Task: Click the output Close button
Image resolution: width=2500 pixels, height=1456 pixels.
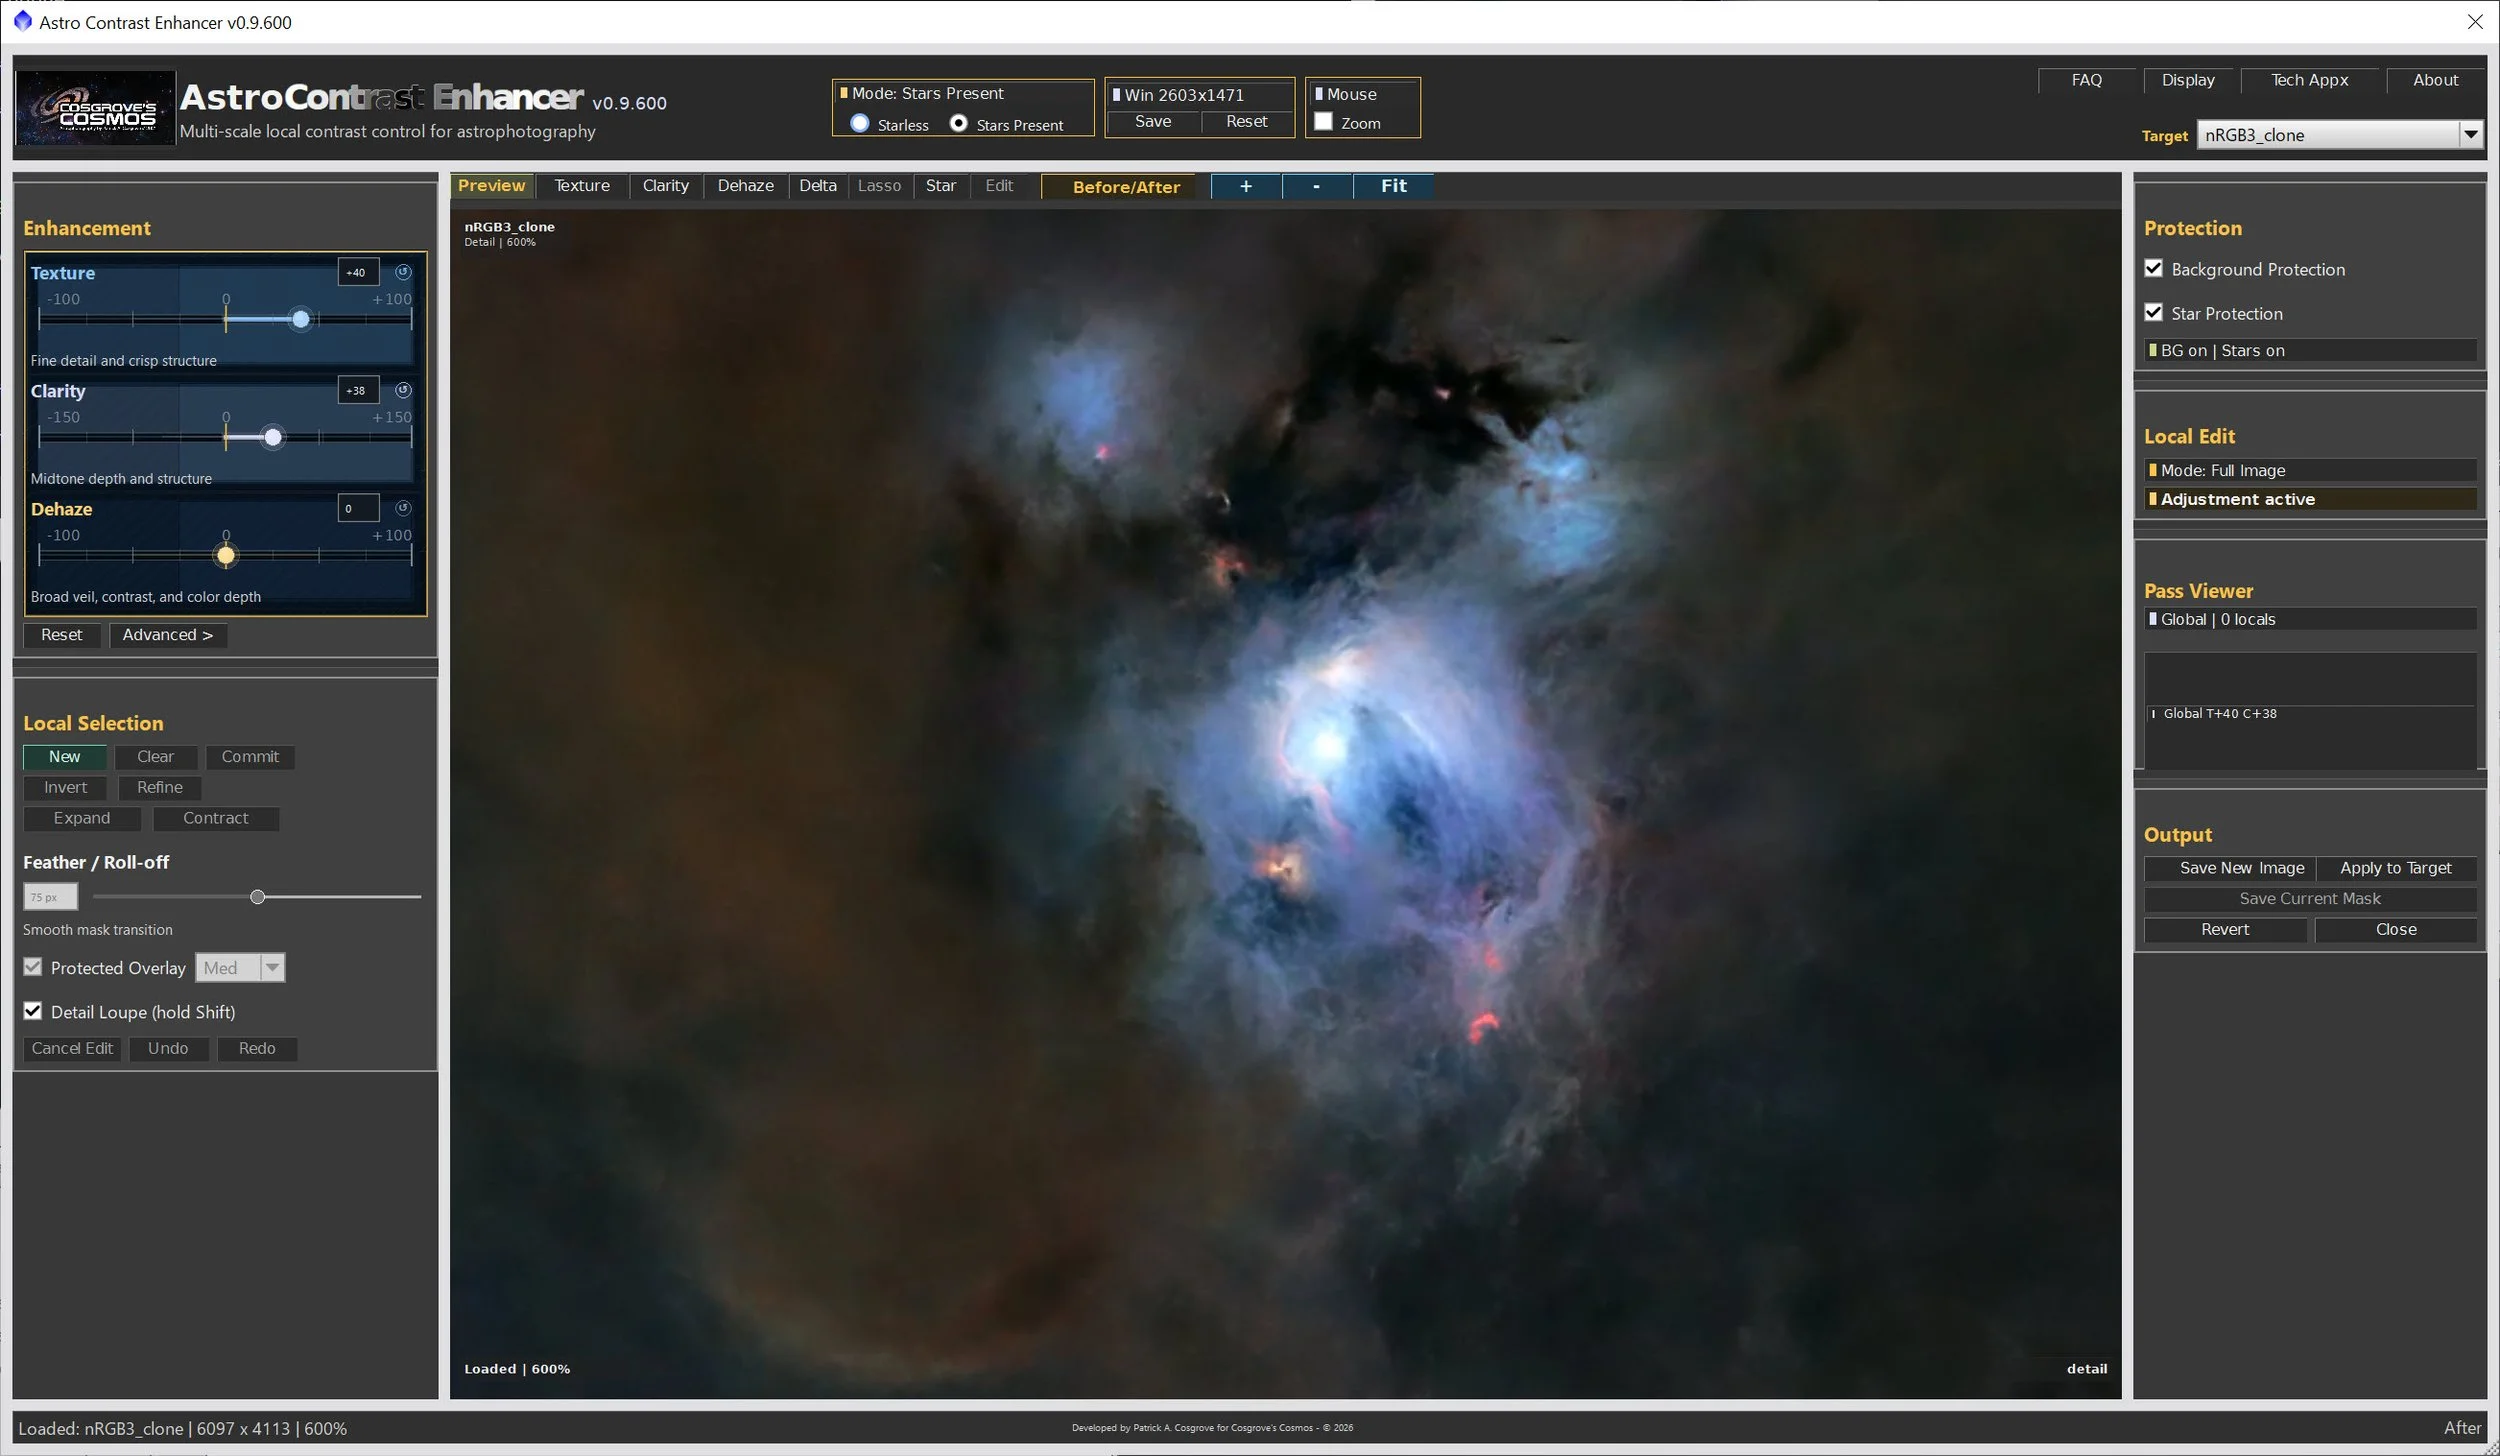Action: click(x=2396, y=929)
